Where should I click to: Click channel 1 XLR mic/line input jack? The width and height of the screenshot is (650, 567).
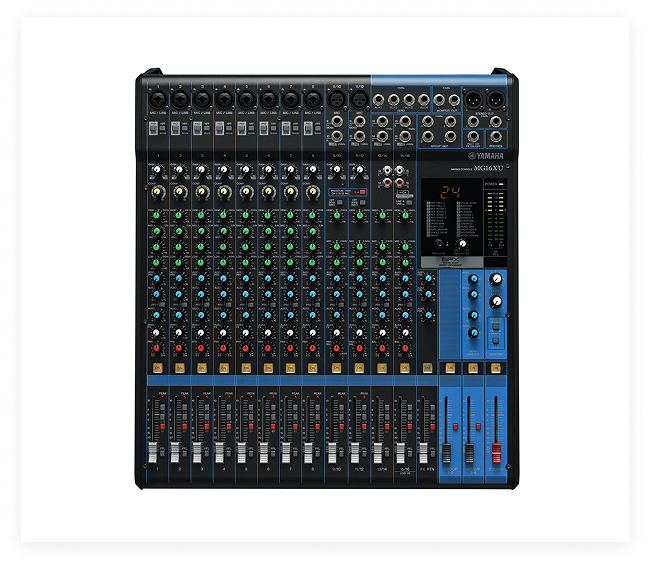157,100
